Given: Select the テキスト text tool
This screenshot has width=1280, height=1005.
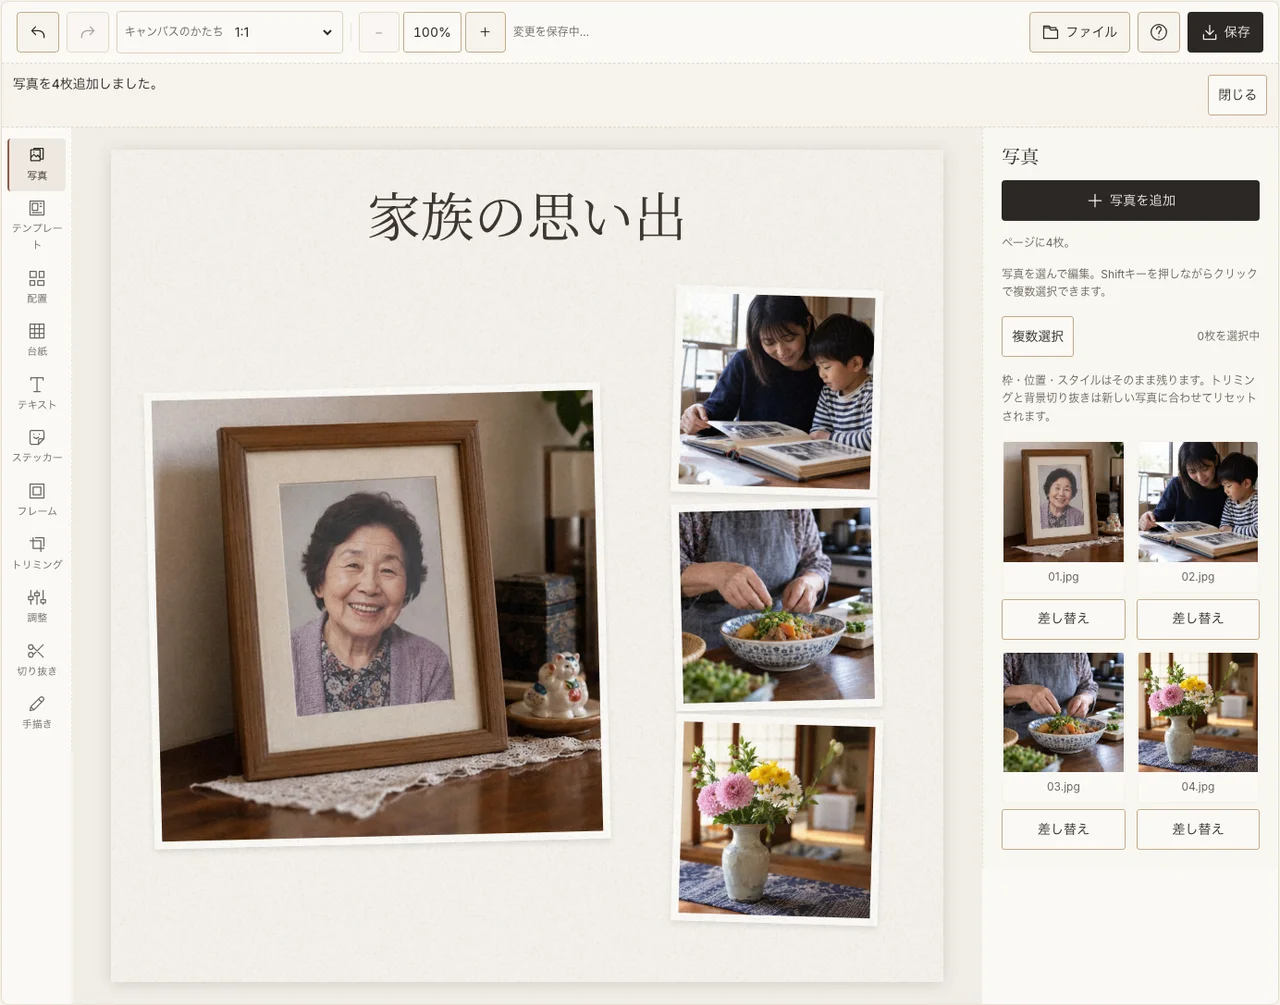Looking at the screenshot, I should [37, 392].
